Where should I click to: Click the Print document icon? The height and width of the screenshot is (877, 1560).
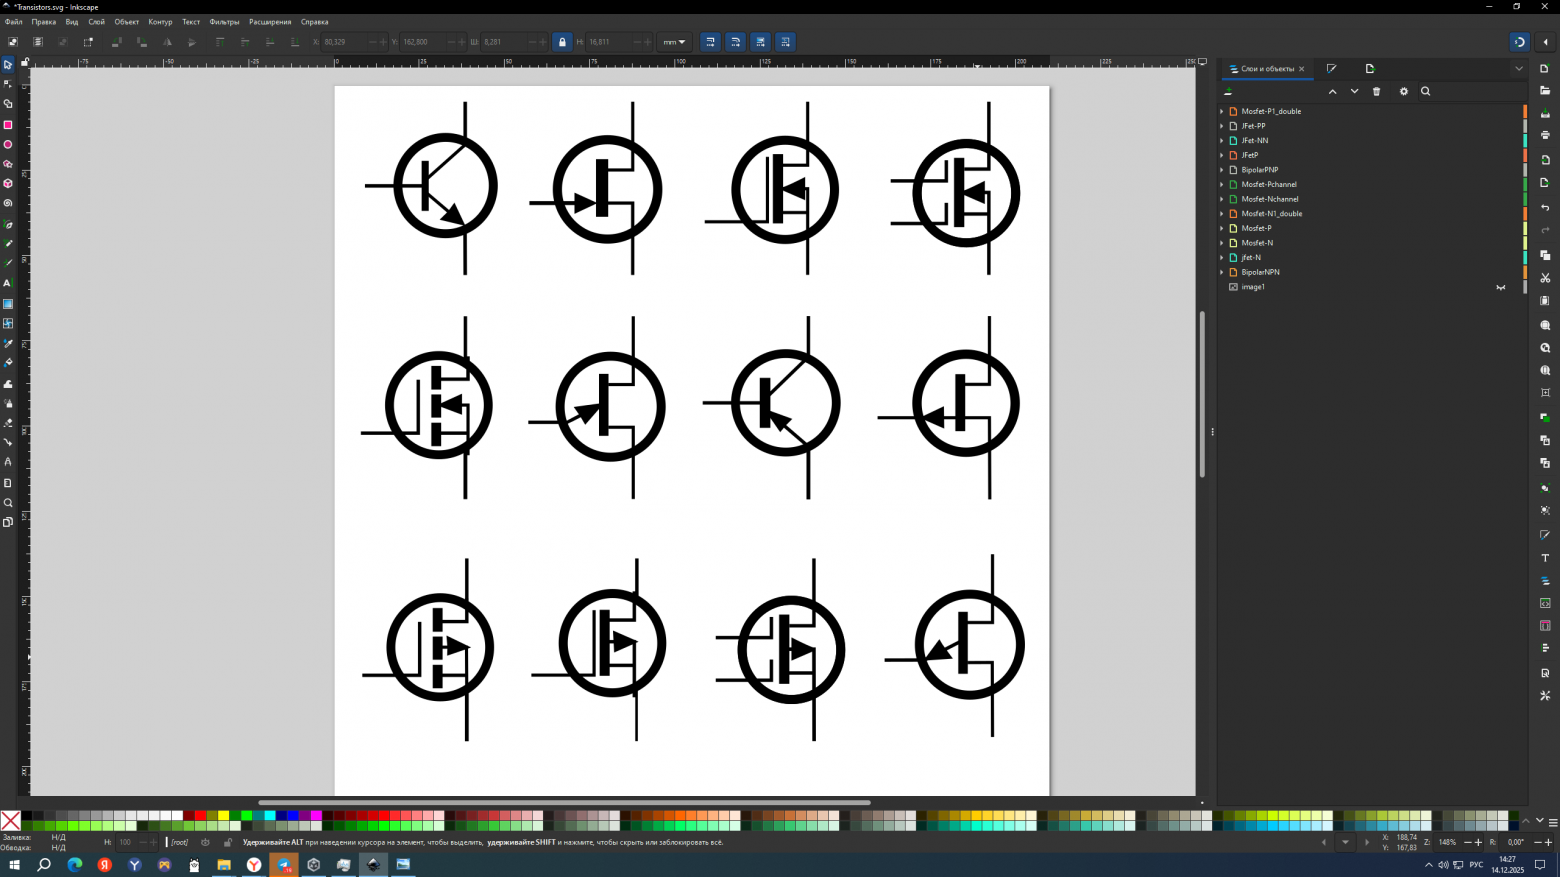tap(1545, 135)
